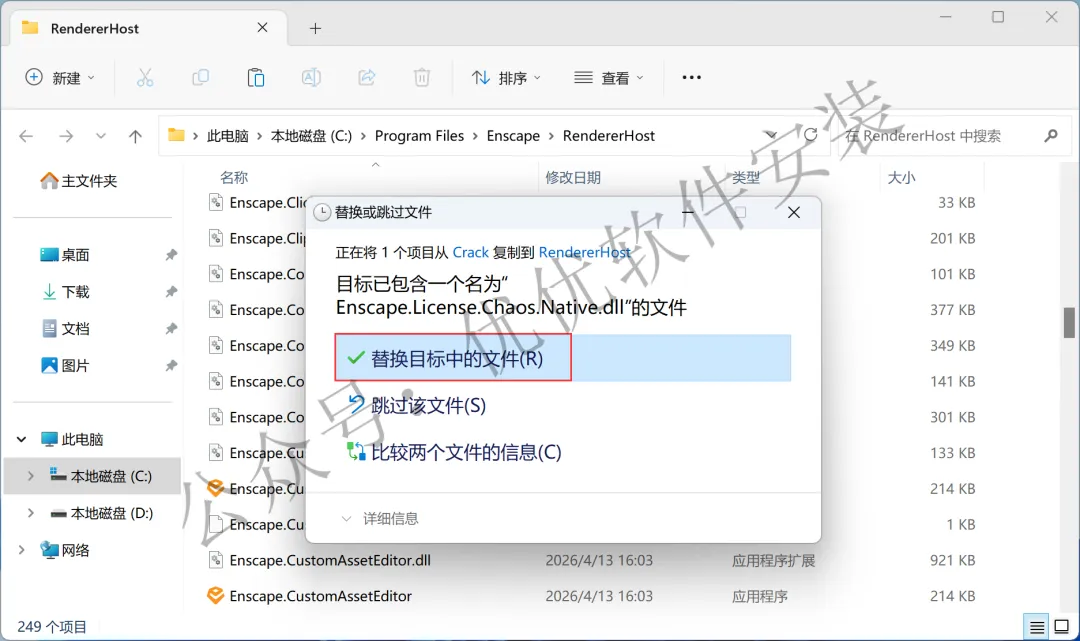Click the Delete trash icon
This screenshot has height=641, width=1080.
click(422, 78)
